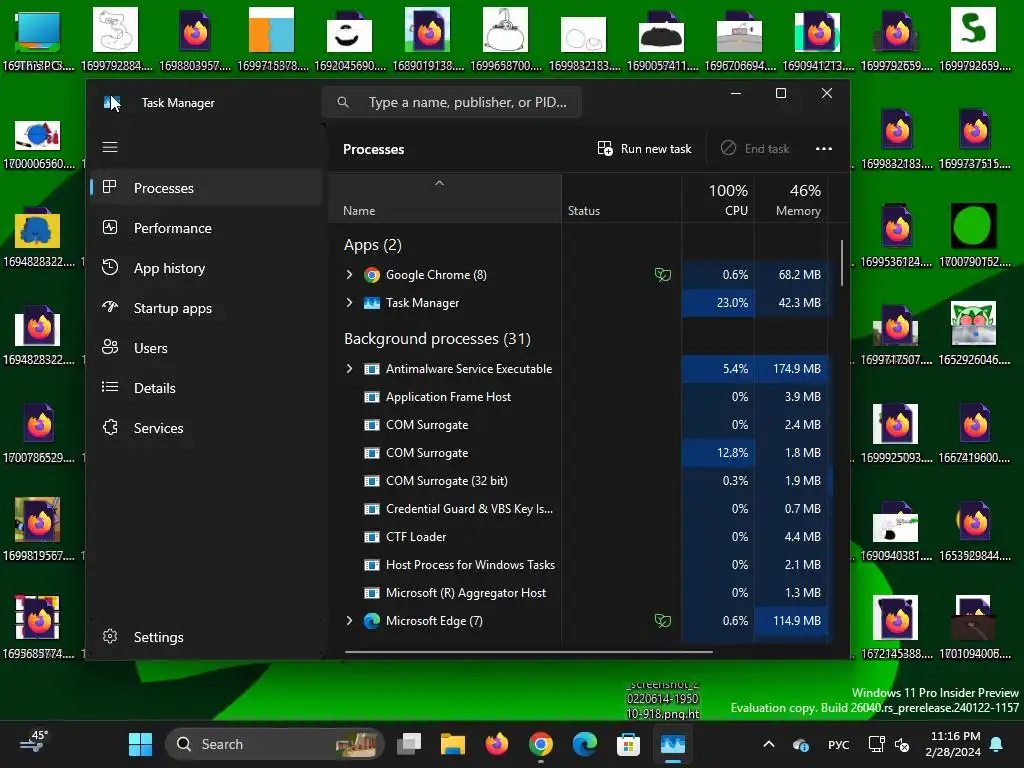
Task: Expand the Google Chrome (8) process group
Action: (349, 275)
